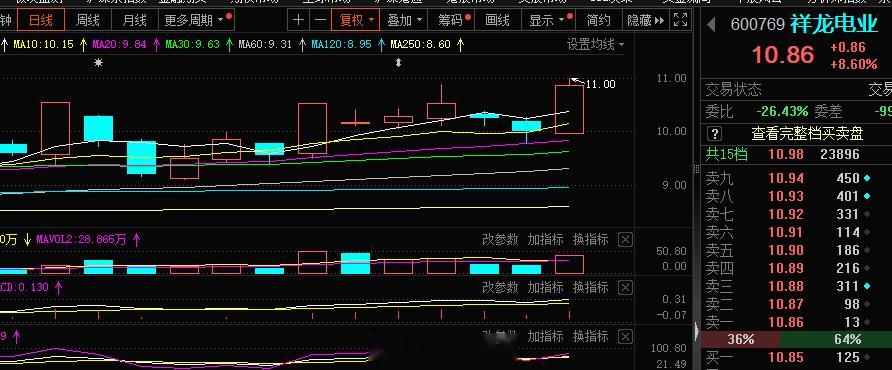
Task: Click the MAVOL2:28.865万 indicator label
Action: click(81, 240)
